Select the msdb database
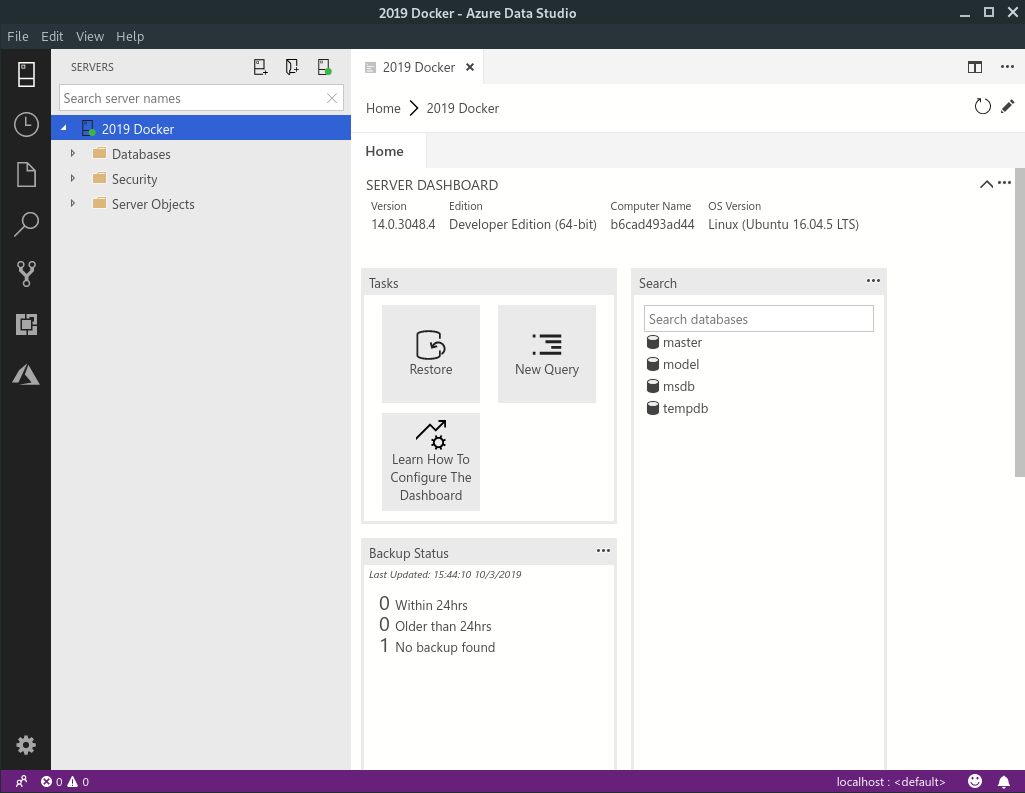Viewport: 1025px width, 793px height. click(x=678, y=386)
